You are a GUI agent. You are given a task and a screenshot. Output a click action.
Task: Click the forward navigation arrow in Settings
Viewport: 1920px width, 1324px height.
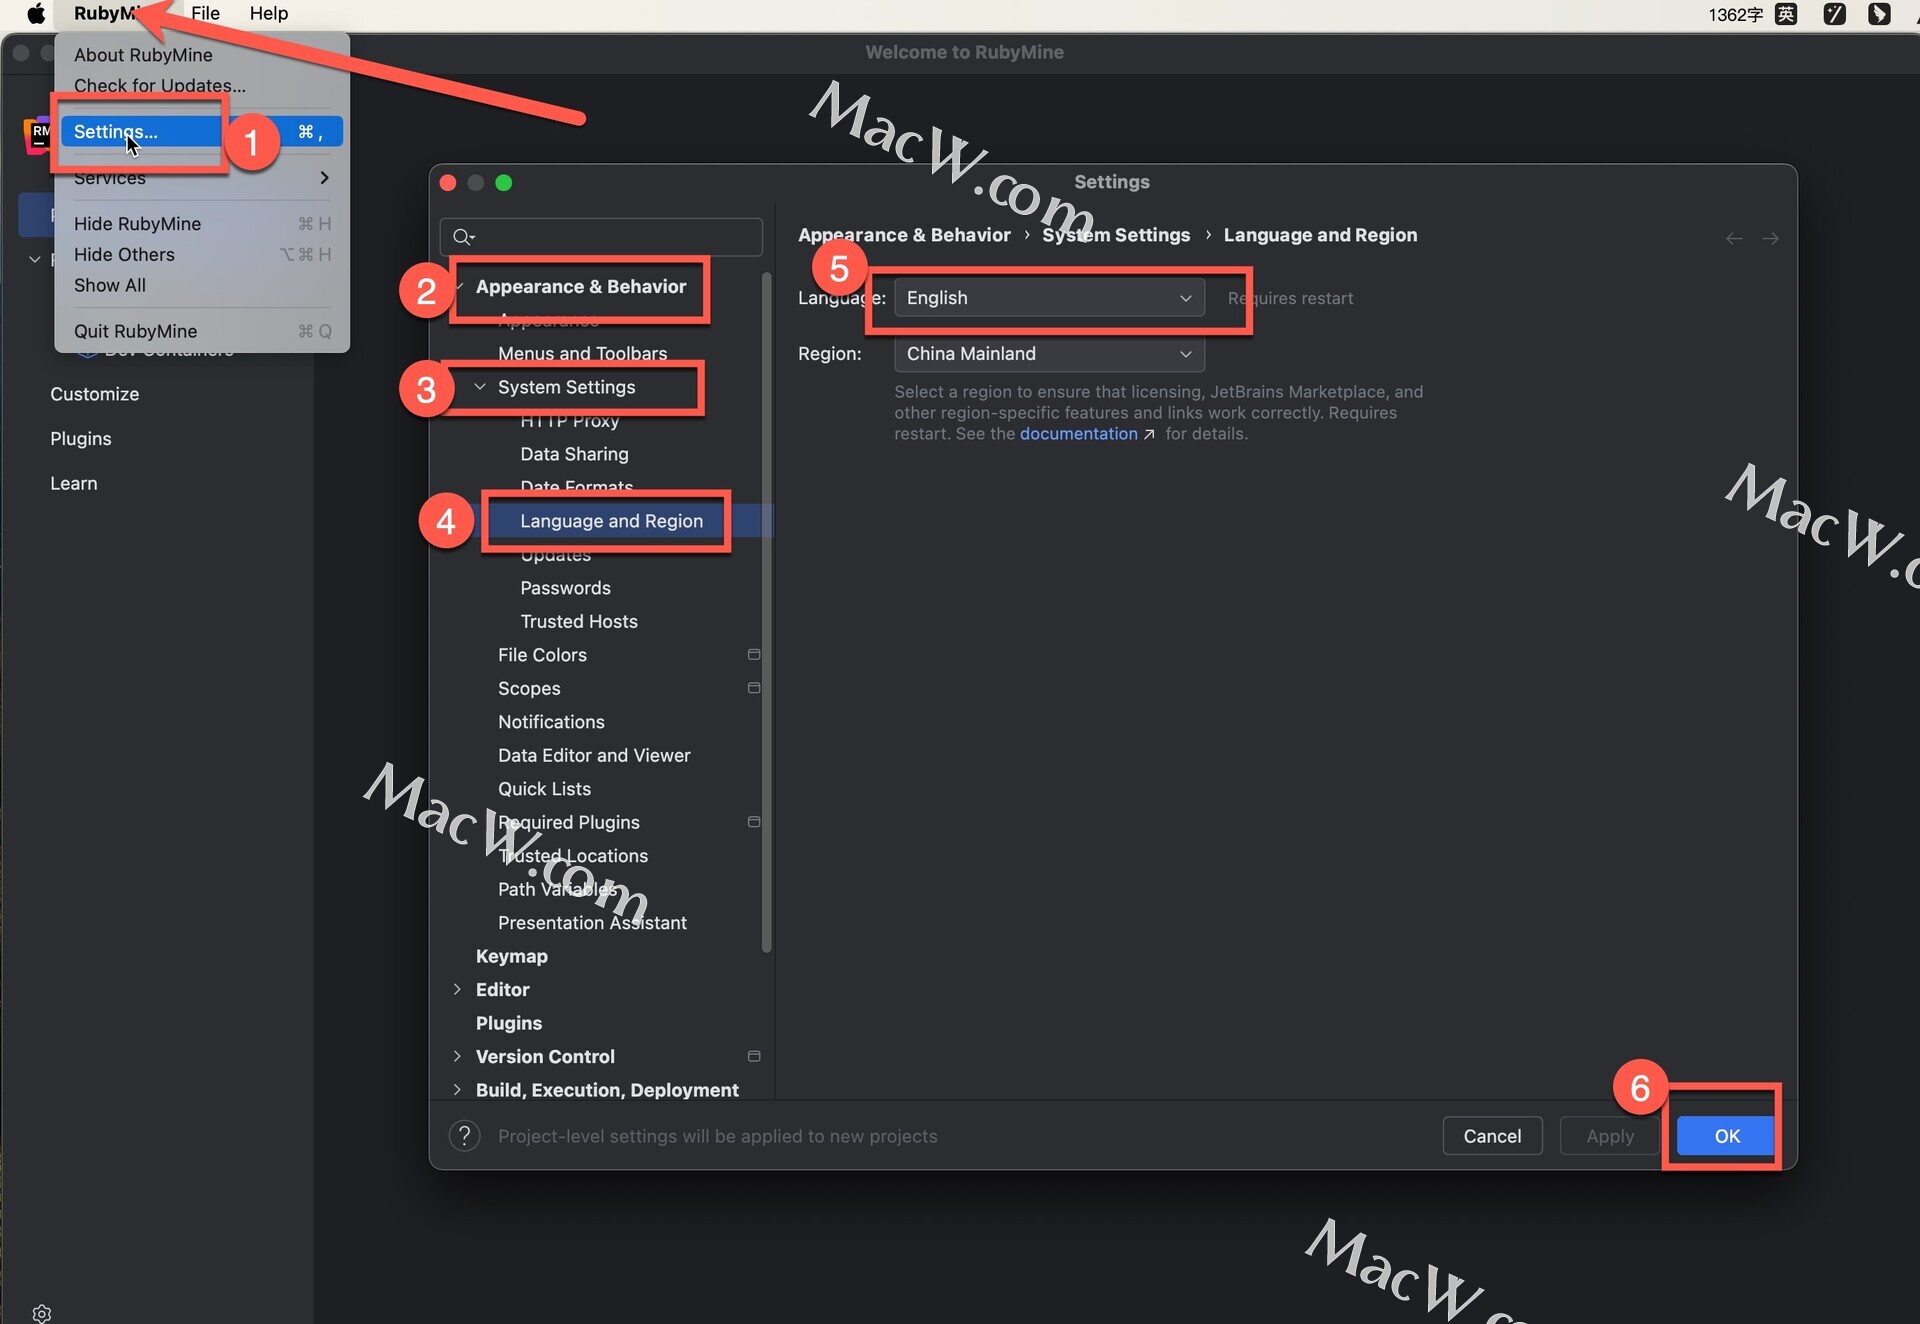click(1770, 238)
